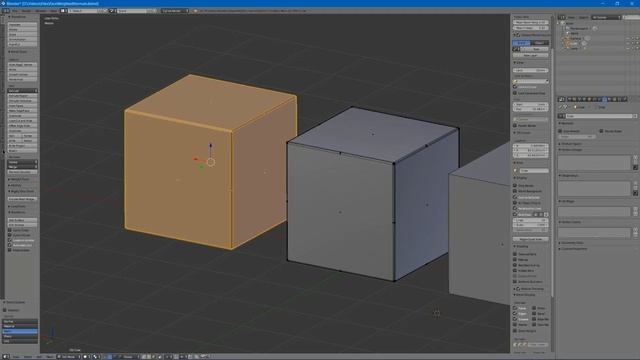Screen dimensions: 640x360
Task: Open the World properties tab
Action: (585, 99)
